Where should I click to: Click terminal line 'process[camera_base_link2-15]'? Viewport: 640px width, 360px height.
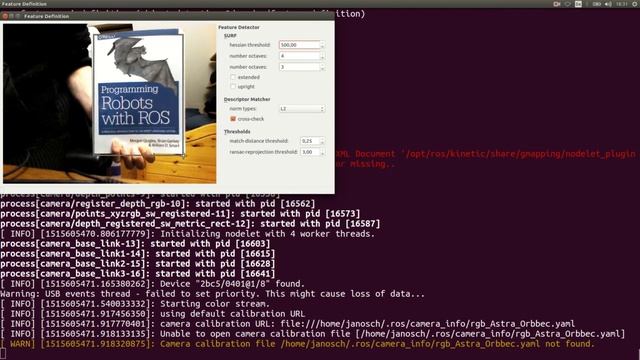click(x=138, y=264)
